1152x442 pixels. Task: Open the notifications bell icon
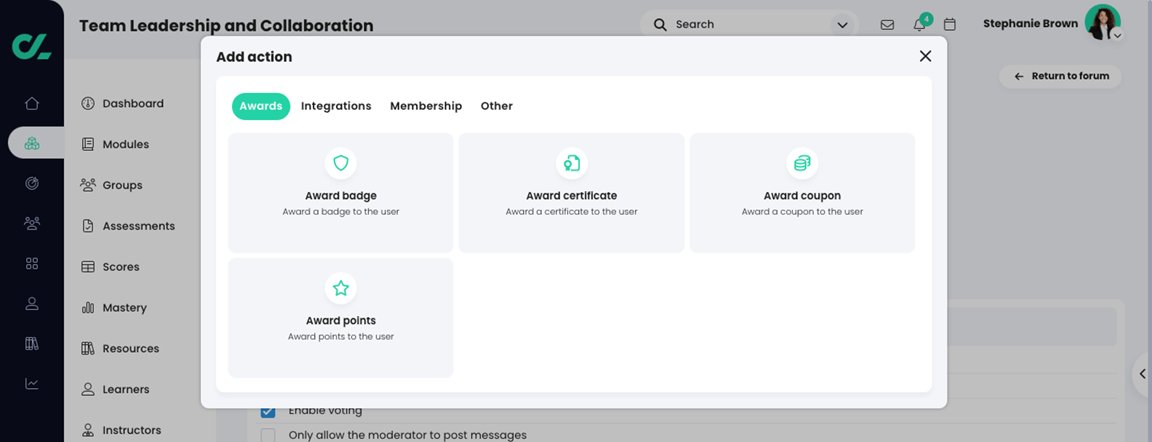pos(919,25)
